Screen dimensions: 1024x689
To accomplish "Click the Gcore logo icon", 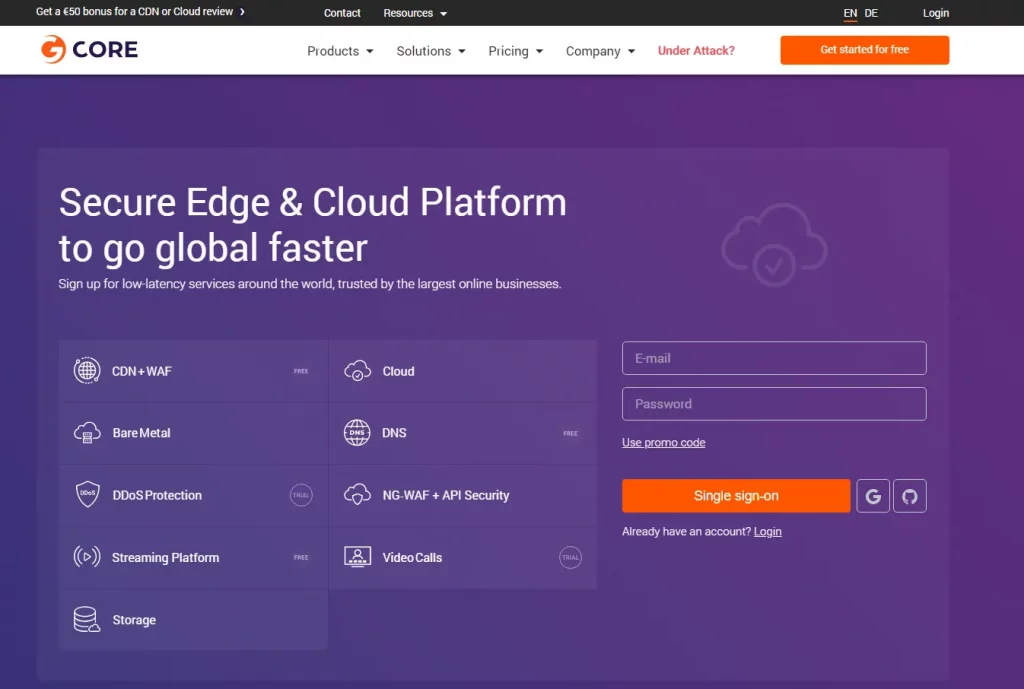I will [x=54, y=50].
